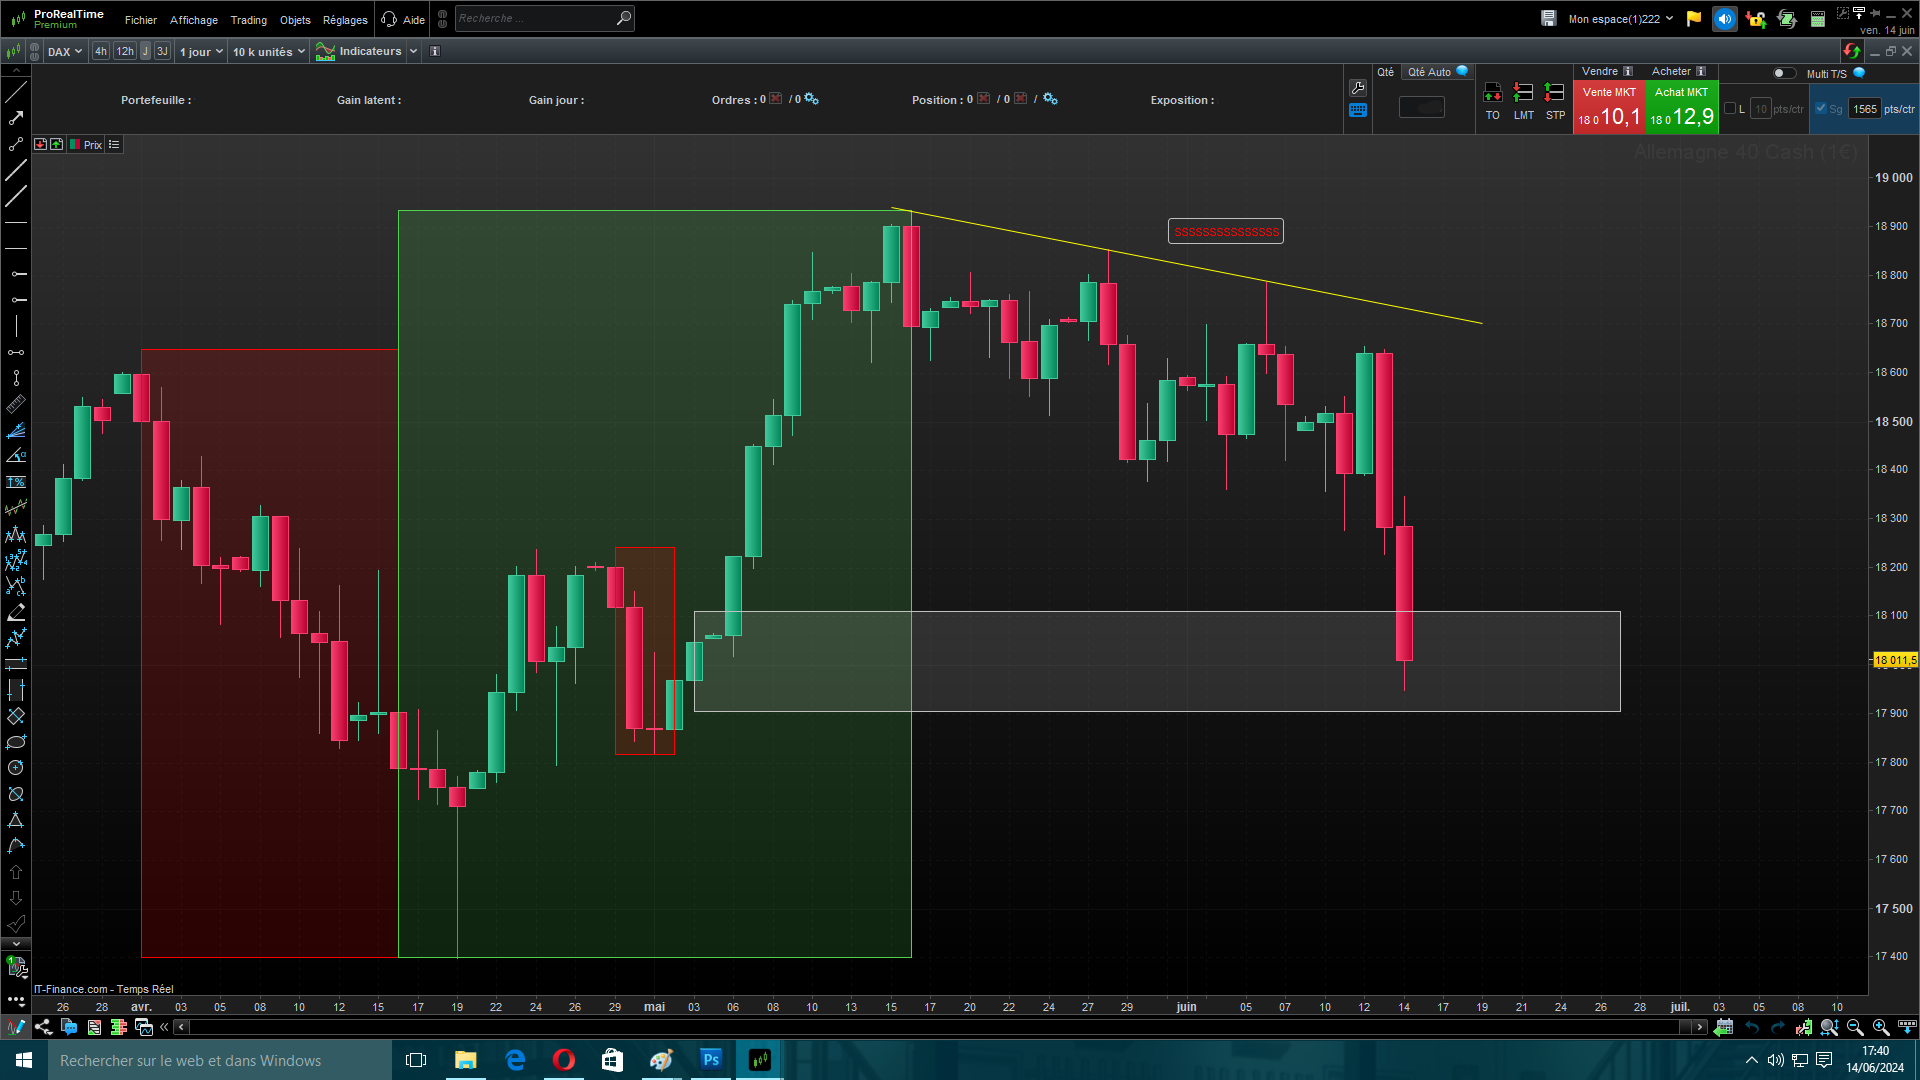Select the STP stop order icon
The height and width of the screenshot is (1080, 1920).
(1554, 93)
